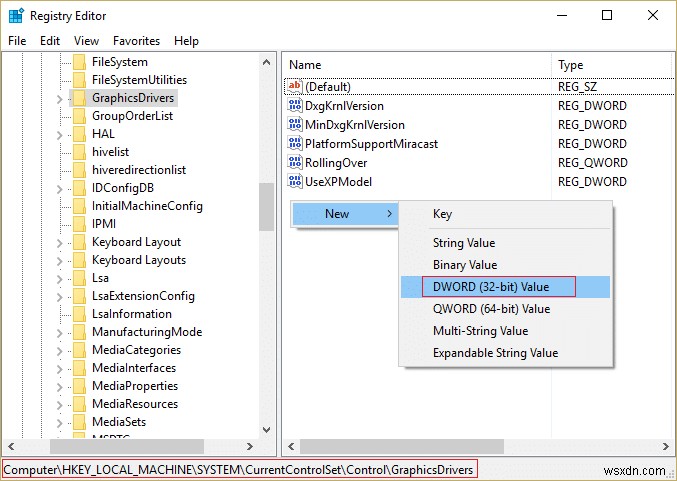Choose DWORD (32-bit) Value from submenu
Viewport: 677px width, 481px height.
[x=505, y=287]
